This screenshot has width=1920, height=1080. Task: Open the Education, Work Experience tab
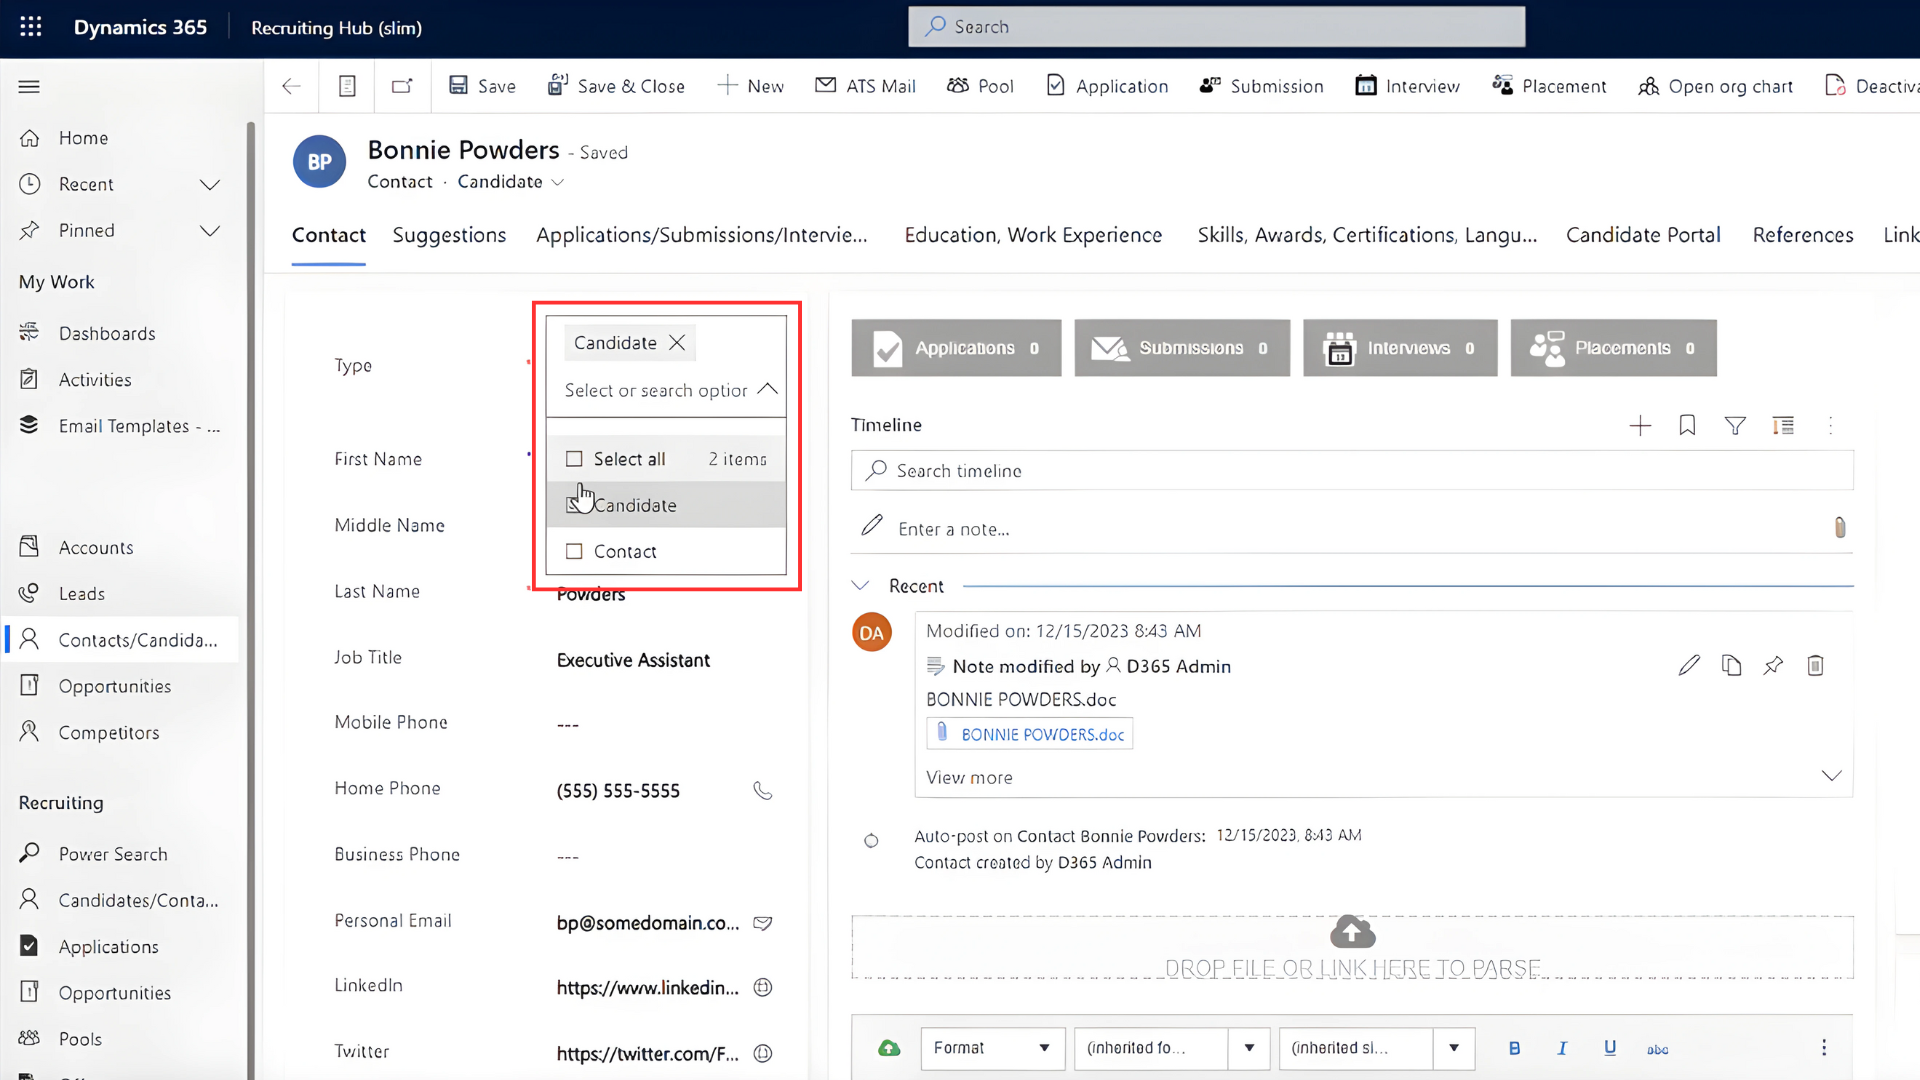1033,235
